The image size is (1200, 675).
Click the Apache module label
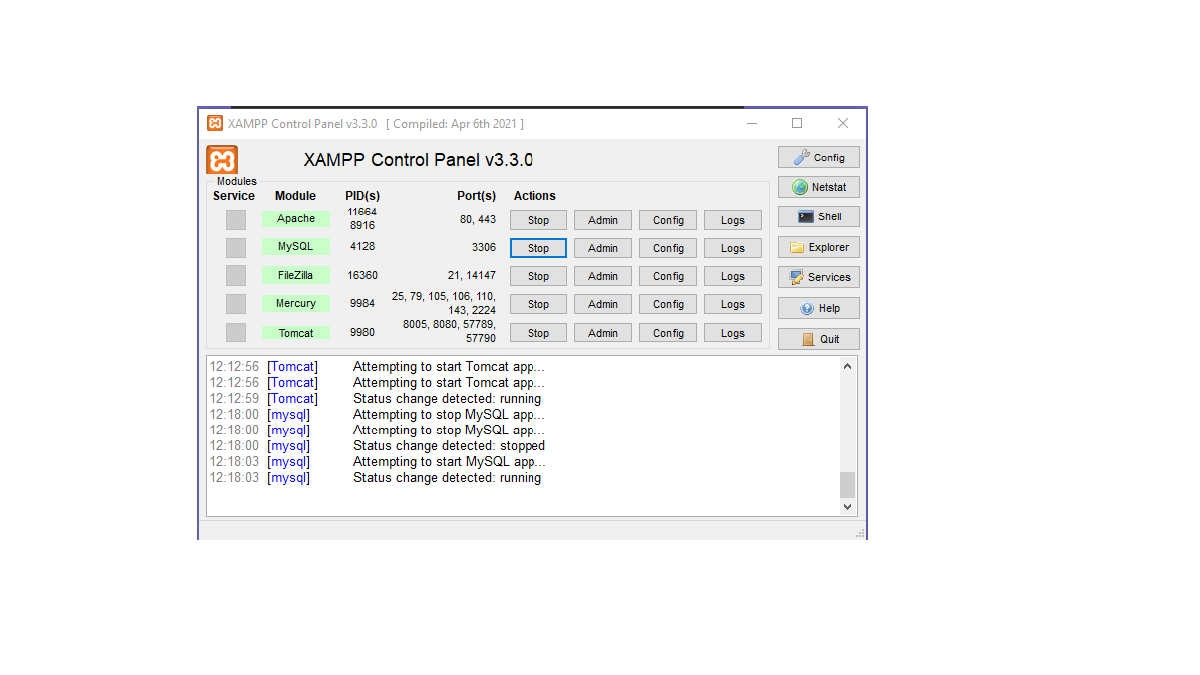[x=296, y=218]
